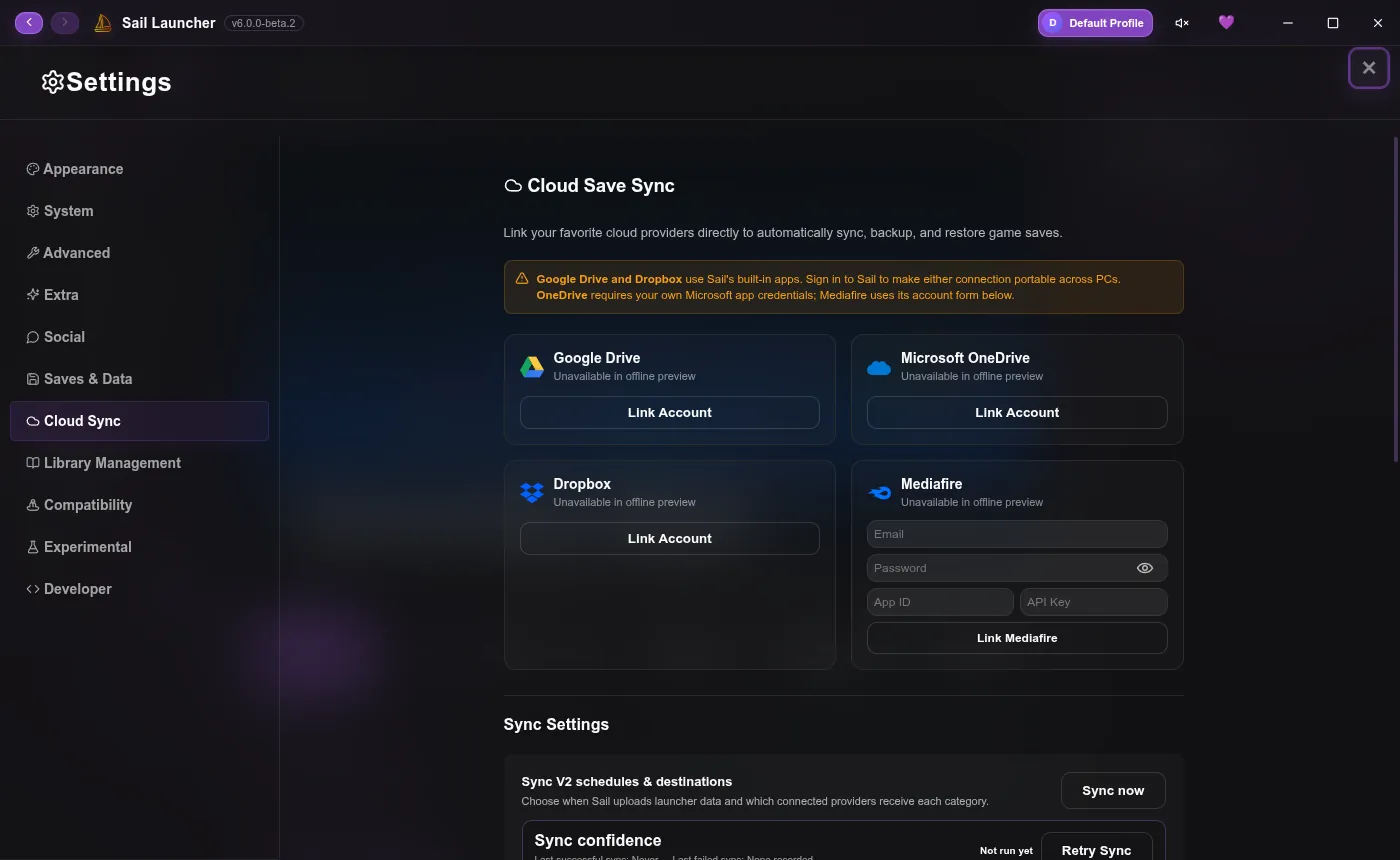1400x860 pixels.
Task: Click the Mediafire logo icon
Action: (879, 493)
